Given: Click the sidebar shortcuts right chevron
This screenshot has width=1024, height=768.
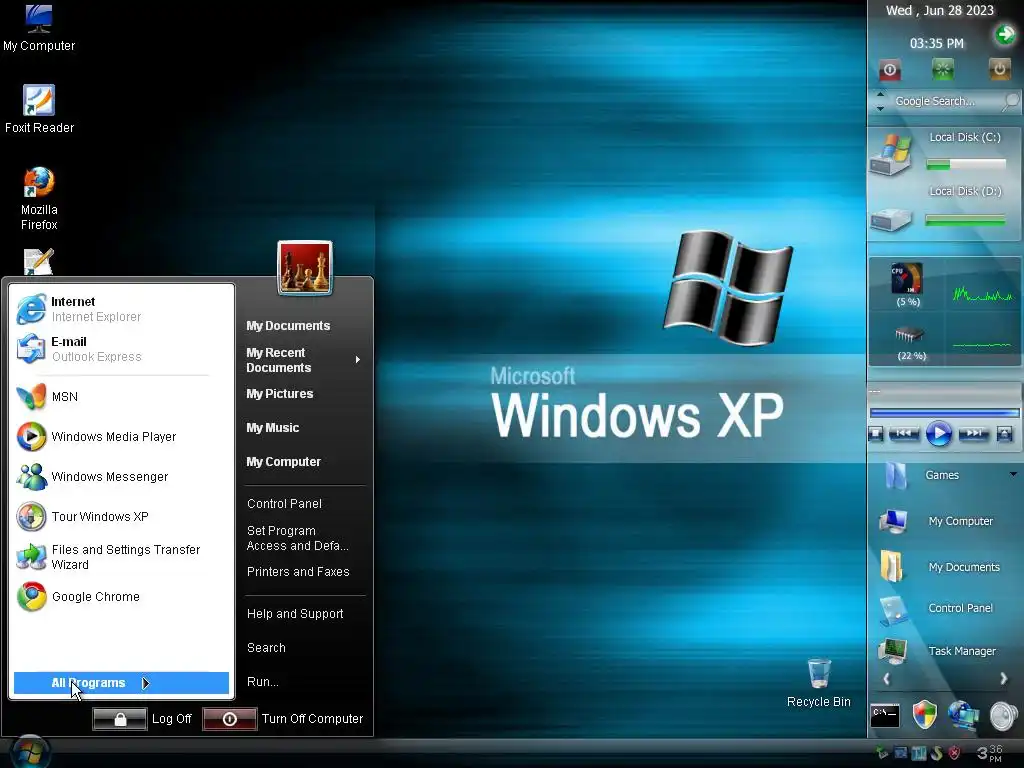Looking at the screenshot, I should pyautogui.click(x=1003, y=679).
